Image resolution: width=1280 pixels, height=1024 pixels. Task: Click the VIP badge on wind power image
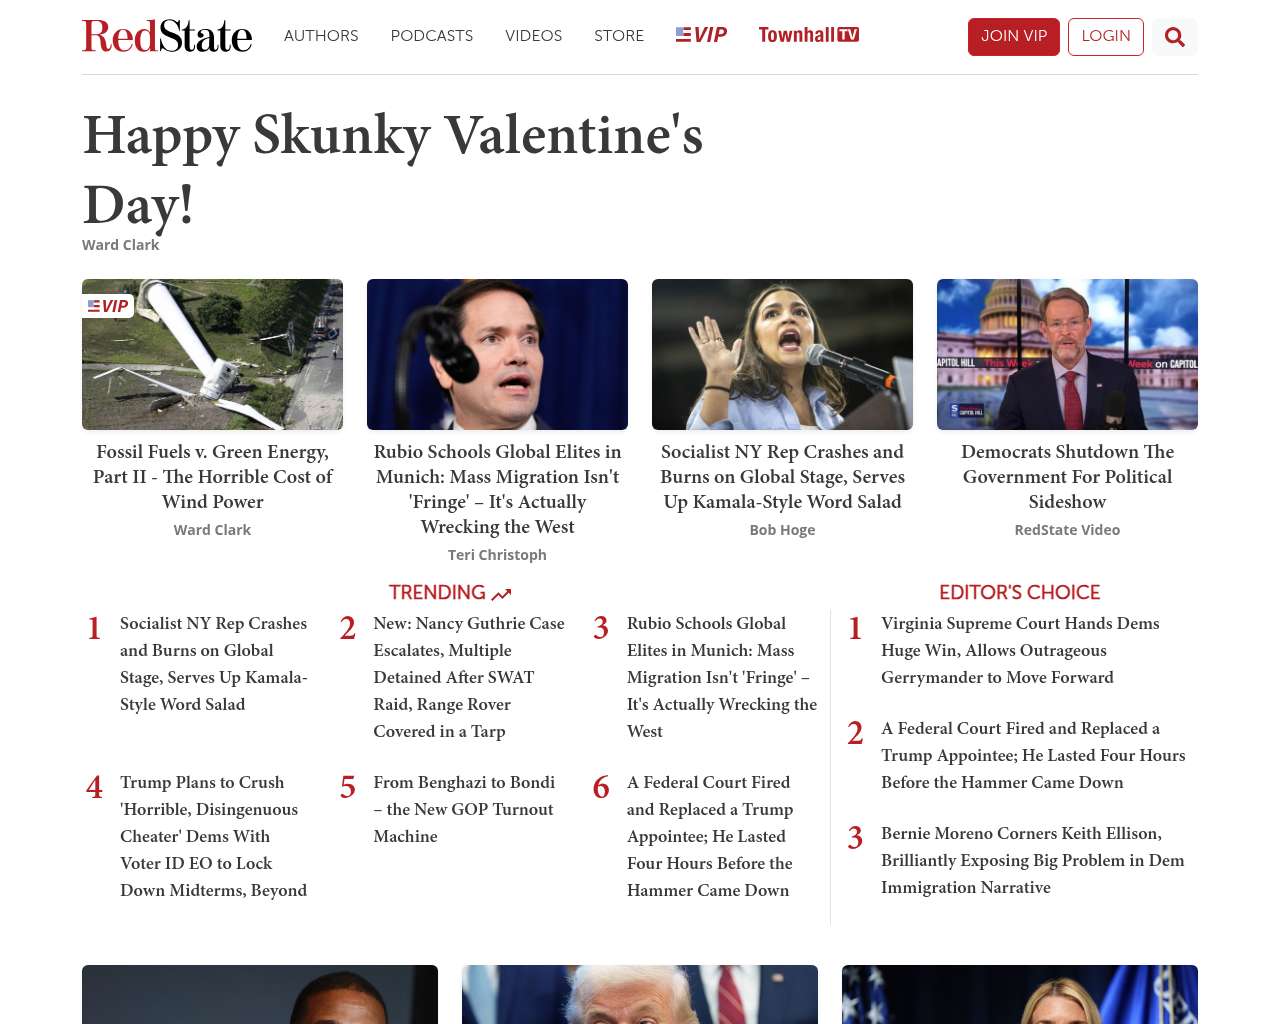108,306
